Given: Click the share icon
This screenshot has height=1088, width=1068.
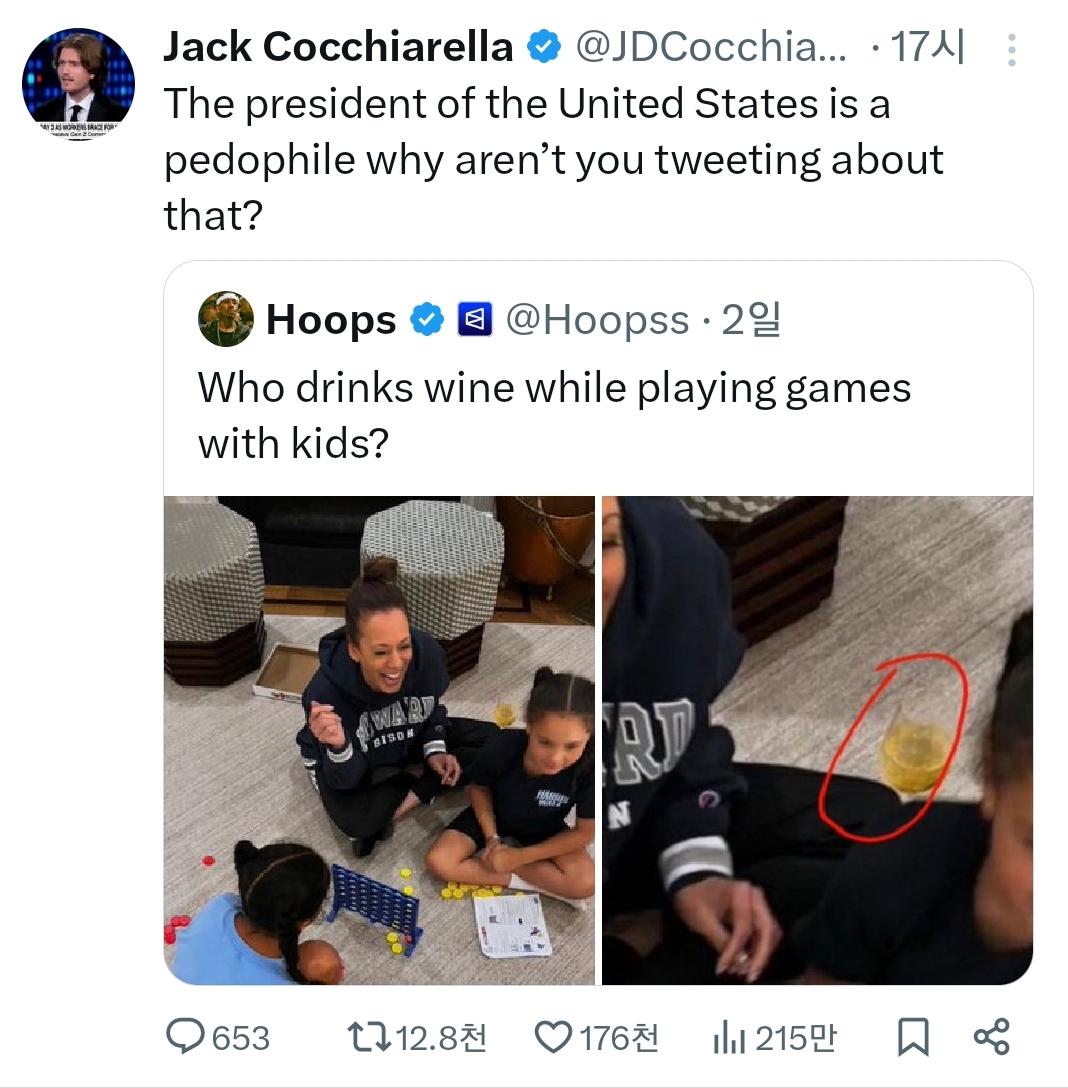Looking at the screenshot, I should 991,1037.
